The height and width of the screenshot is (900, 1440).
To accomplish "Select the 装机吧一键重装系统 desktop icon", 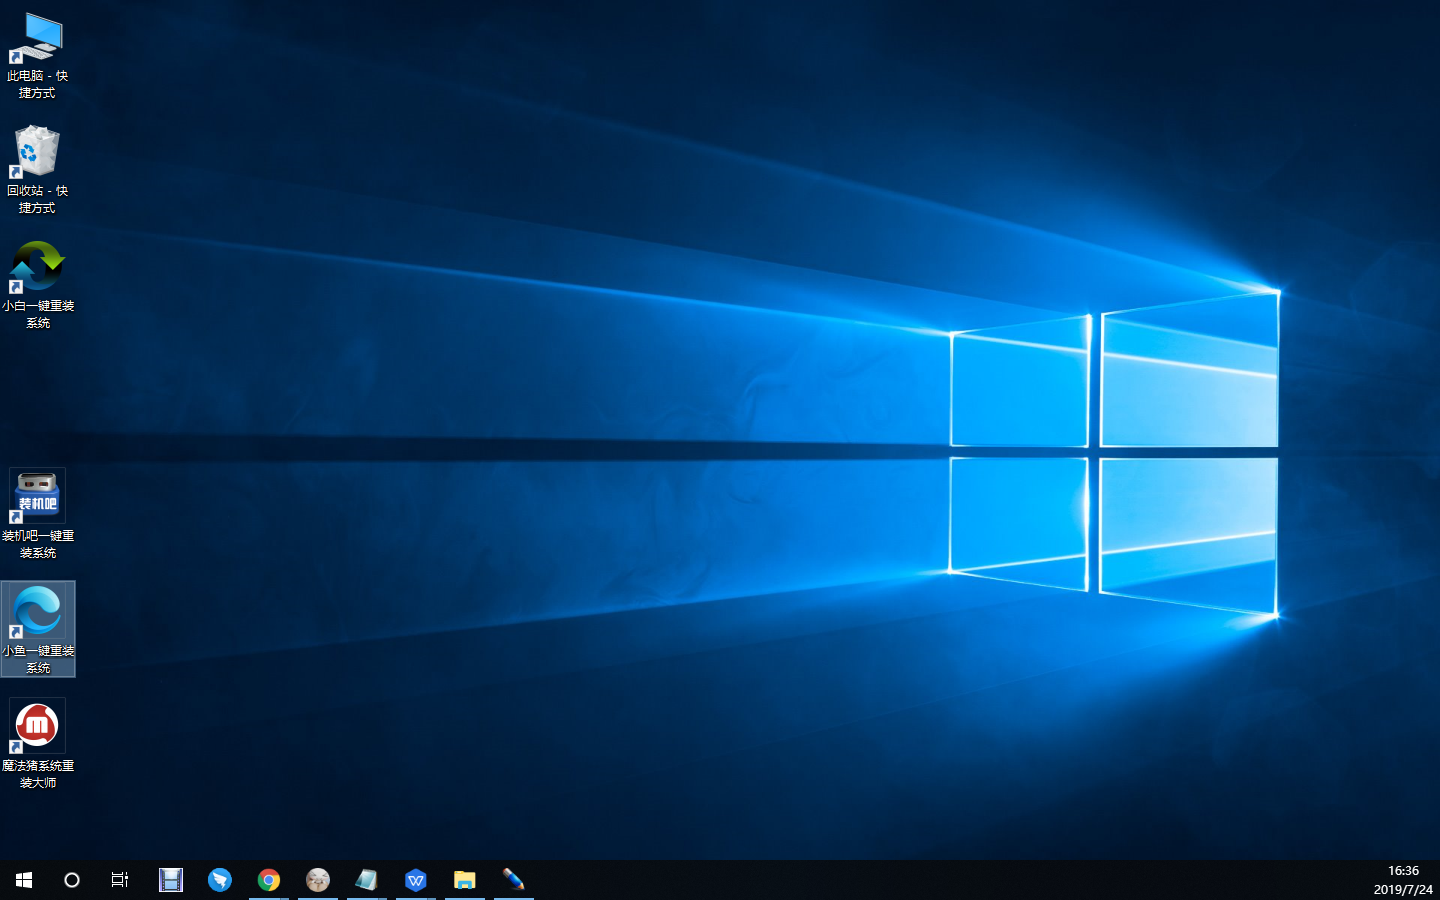I will pos(37,515).
